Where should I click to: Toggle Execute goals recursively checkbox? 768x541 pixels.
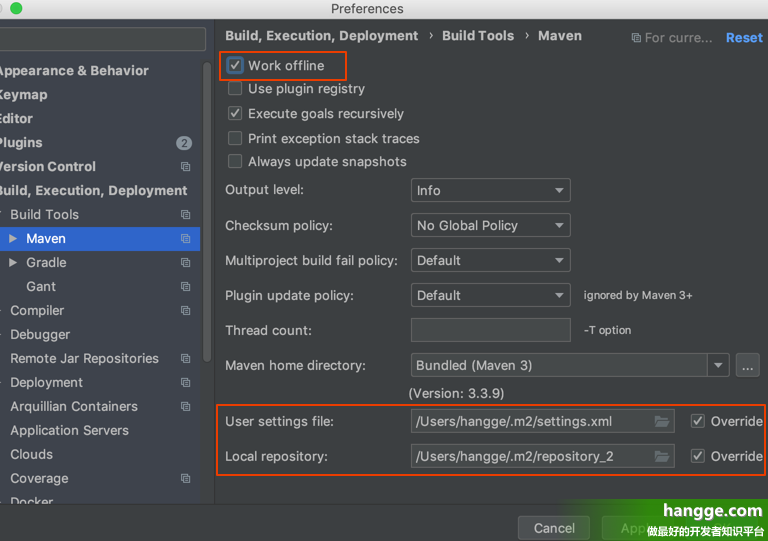(235, 114)
